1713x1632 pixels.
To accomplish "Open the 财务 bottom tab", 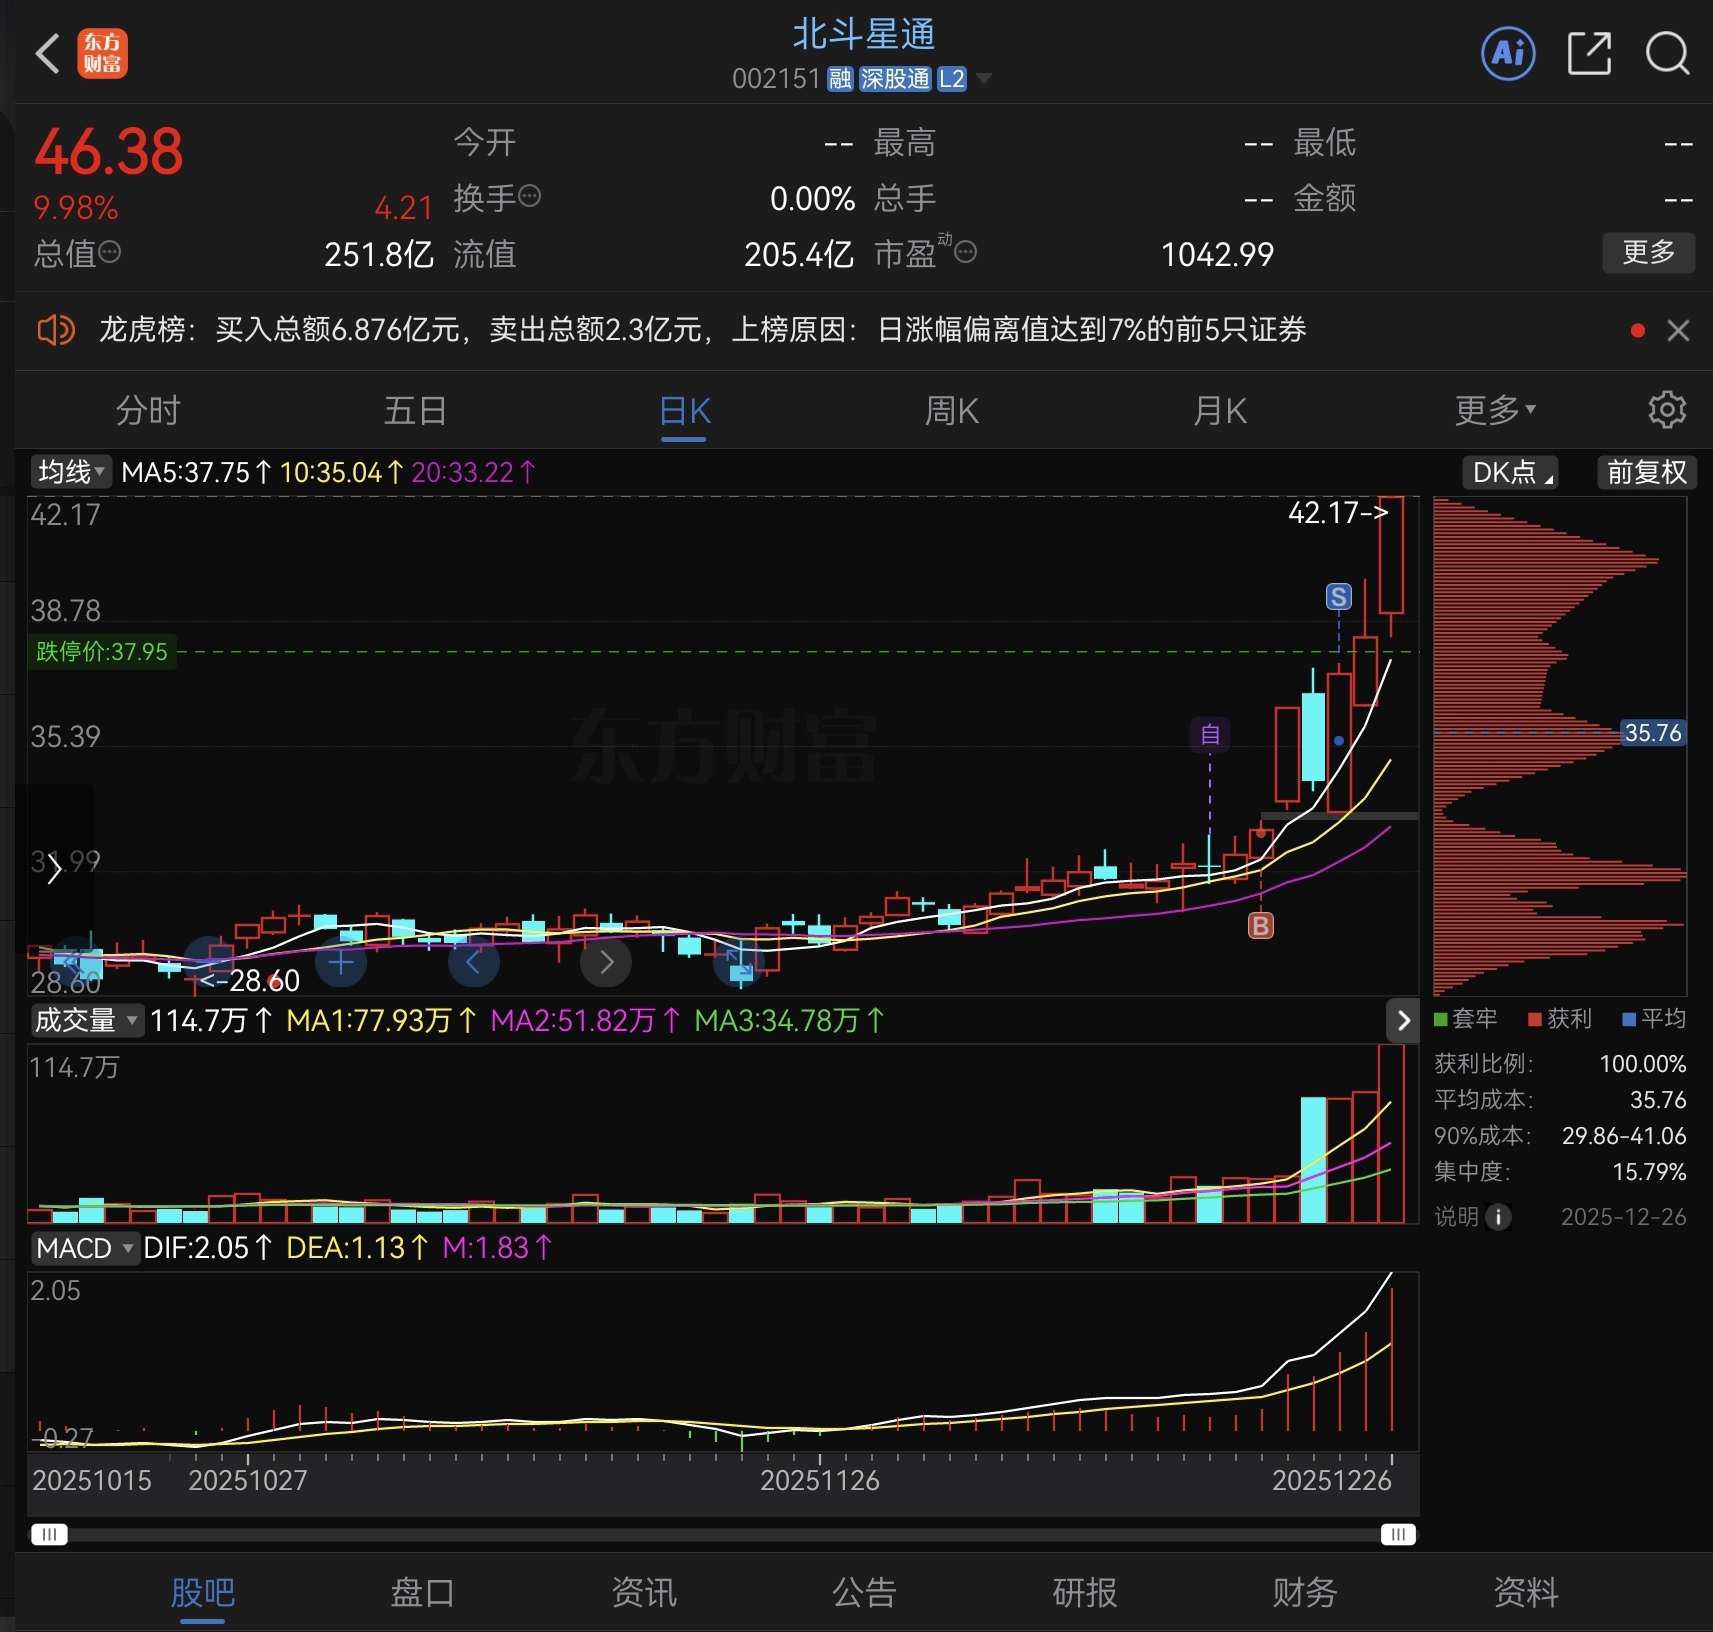I will pyautogui.click(x=1305, y=1592).
